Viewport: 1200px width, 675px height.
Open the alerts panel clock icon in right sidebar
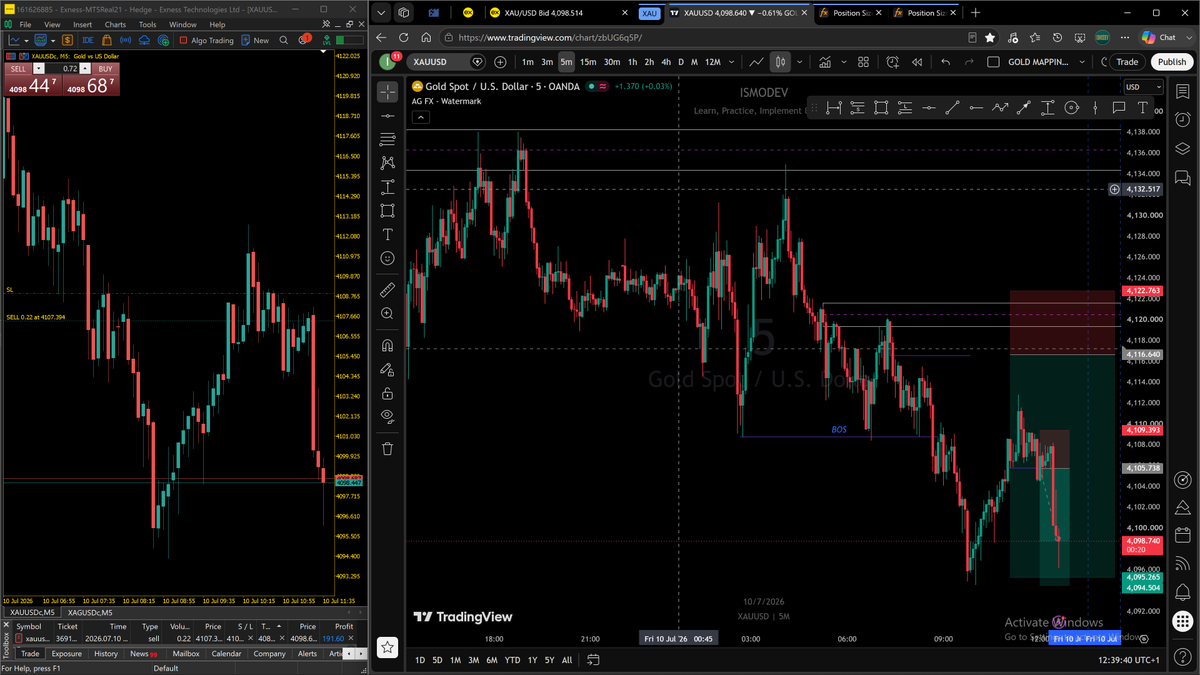[1182, 120]
